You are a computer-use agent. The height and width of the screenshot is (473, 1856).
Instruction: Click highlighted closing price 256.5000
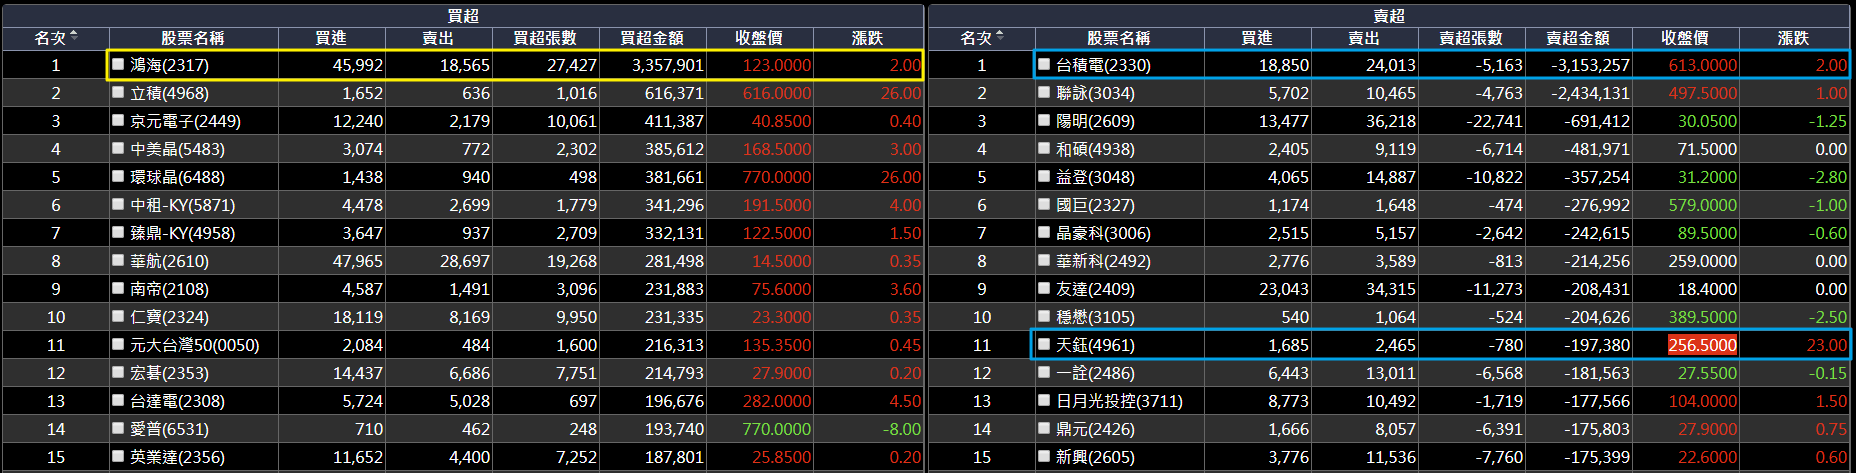[x=1702, y=345]
